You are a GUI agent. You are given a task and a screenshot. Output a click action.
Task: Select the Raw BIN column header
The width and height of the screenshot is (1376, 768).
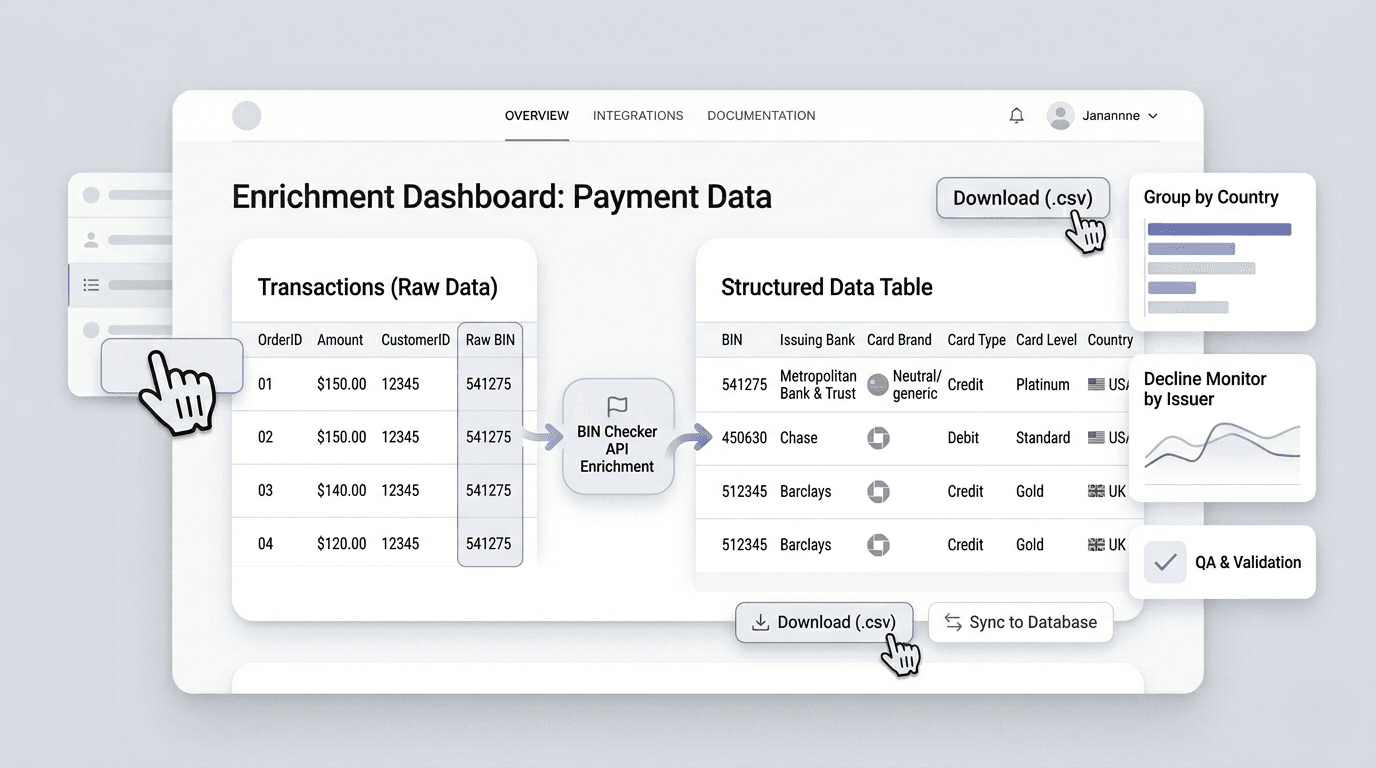[x=490, y=340]
